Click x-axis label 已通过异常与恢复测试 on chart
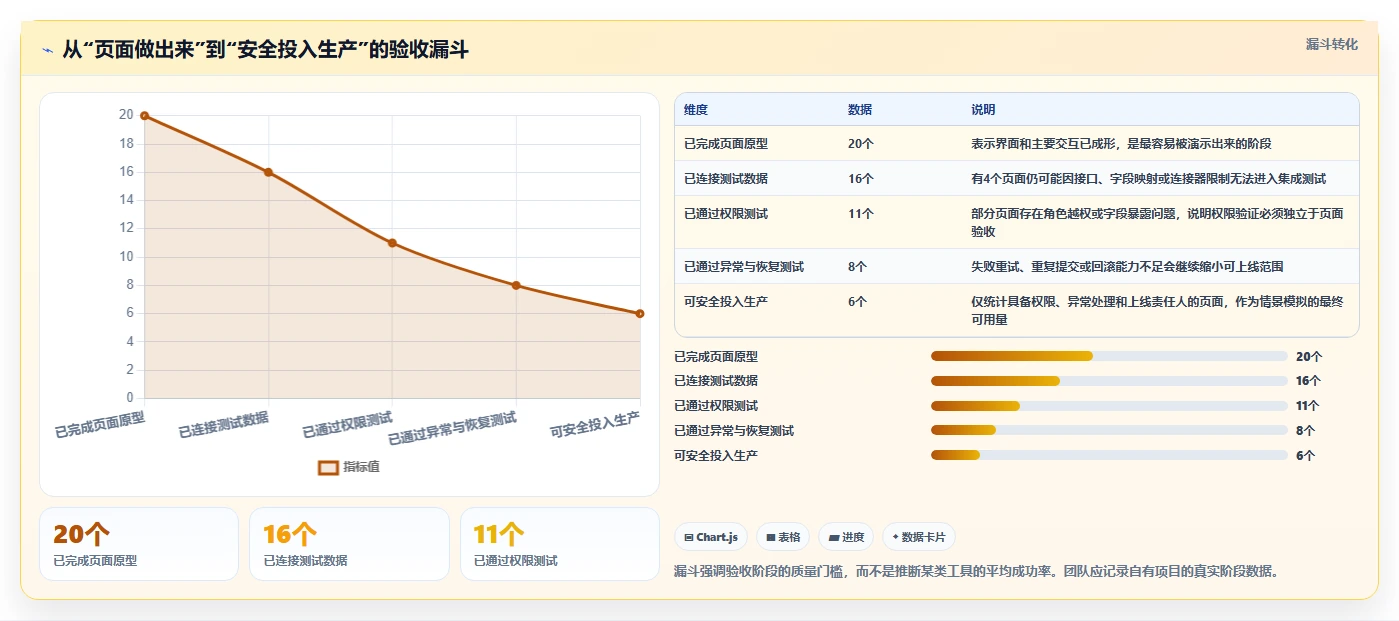1399x621 pixels. pyautogui.click(x=453, y=429)
